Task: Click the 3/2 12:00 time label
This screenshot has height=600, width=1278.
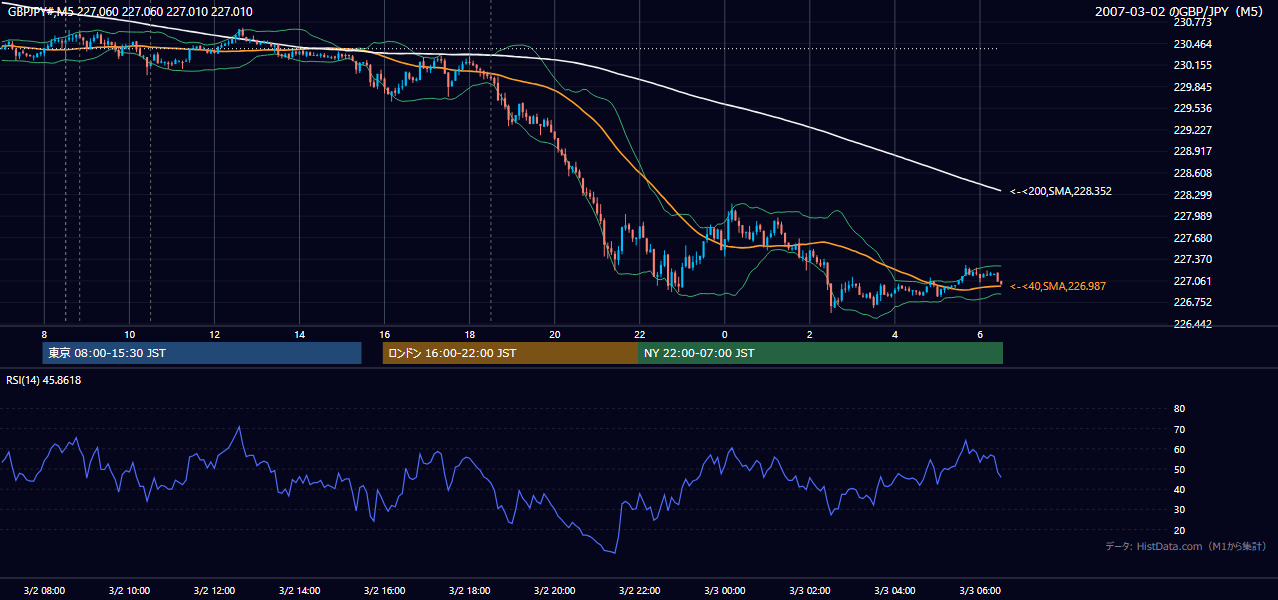Action: point(214,590)
